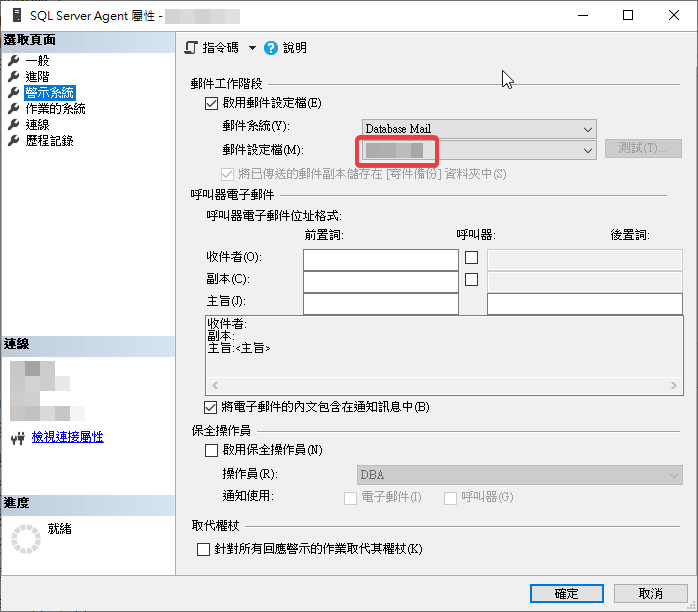Open the 歷程記錄 page
Viewport: 698px width, 612px height.
coord(47,141)
